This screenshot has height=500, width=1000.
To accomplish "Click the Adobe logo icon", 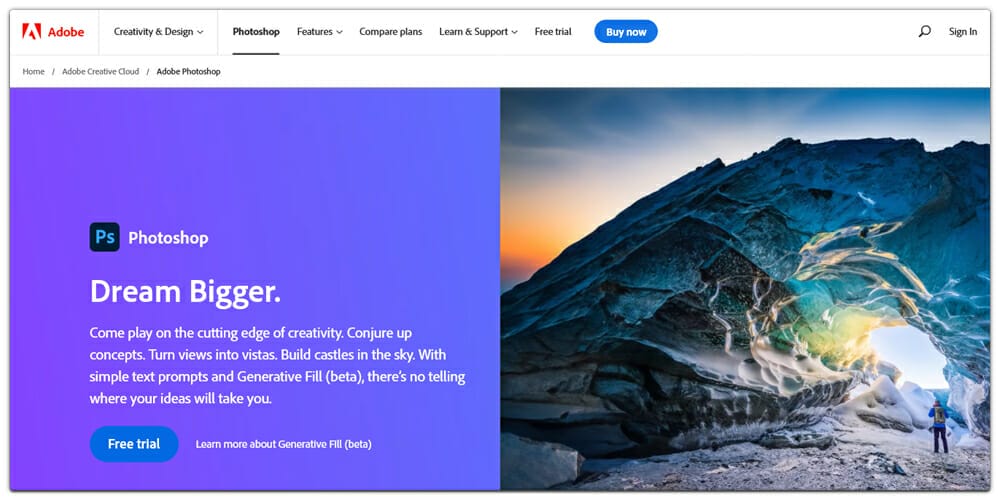I will coord(32,31).
